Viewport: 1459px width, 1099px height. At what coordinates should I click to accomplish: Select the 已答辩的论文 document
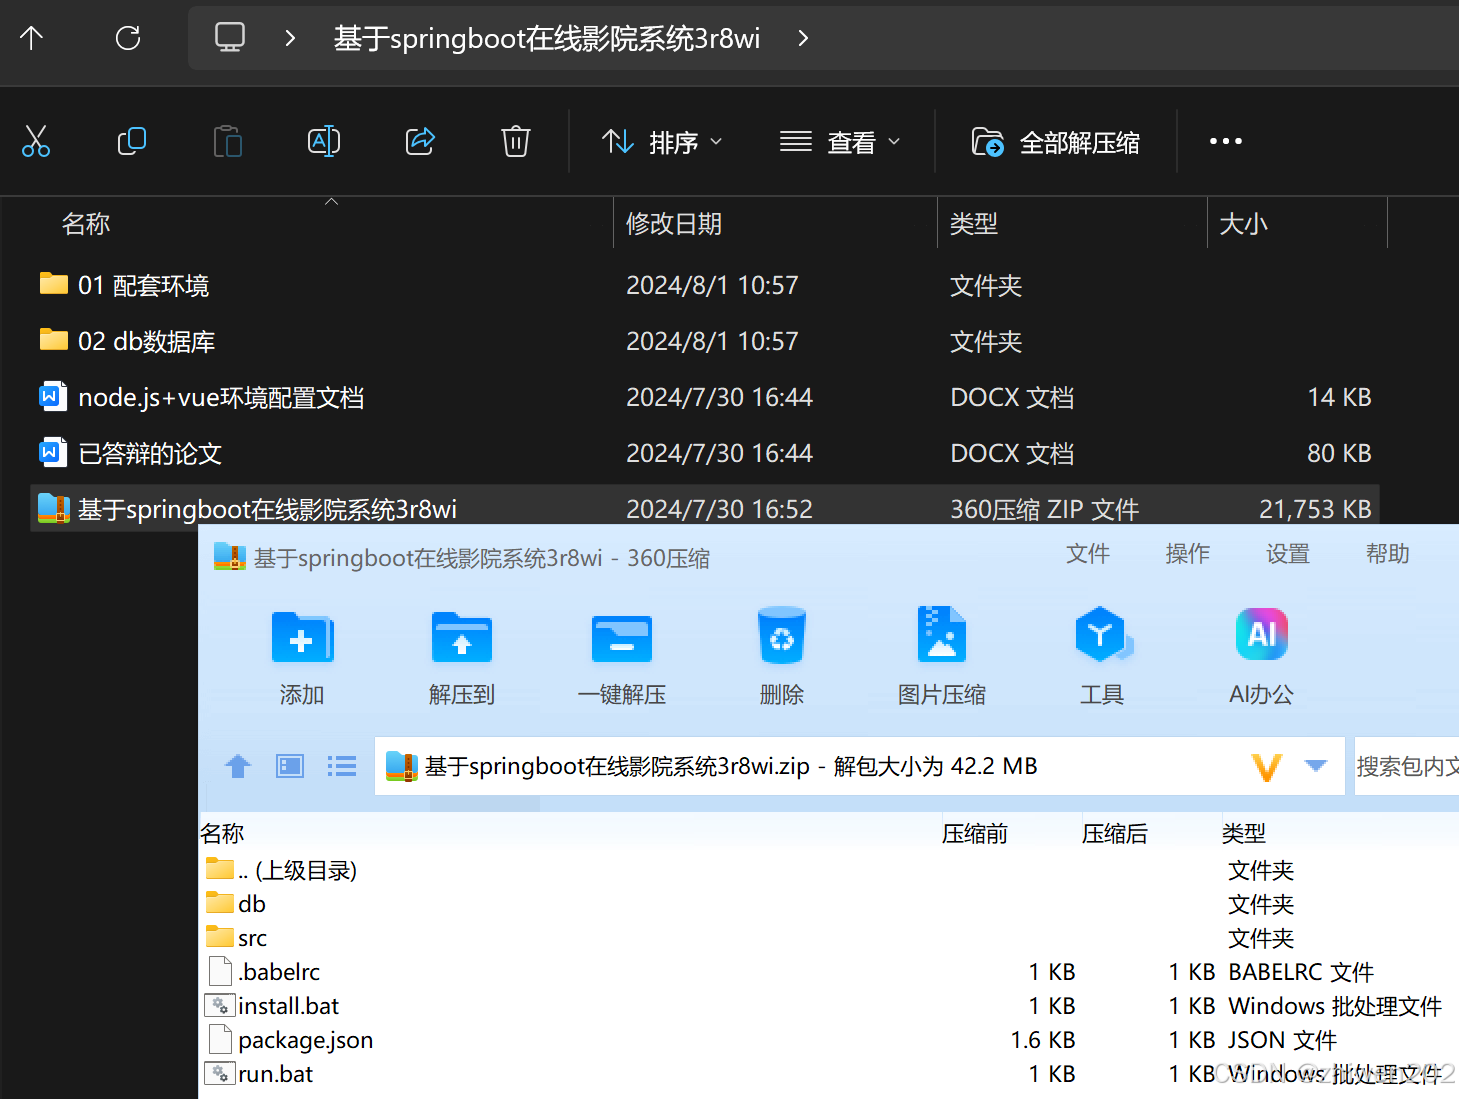point(705,453)
